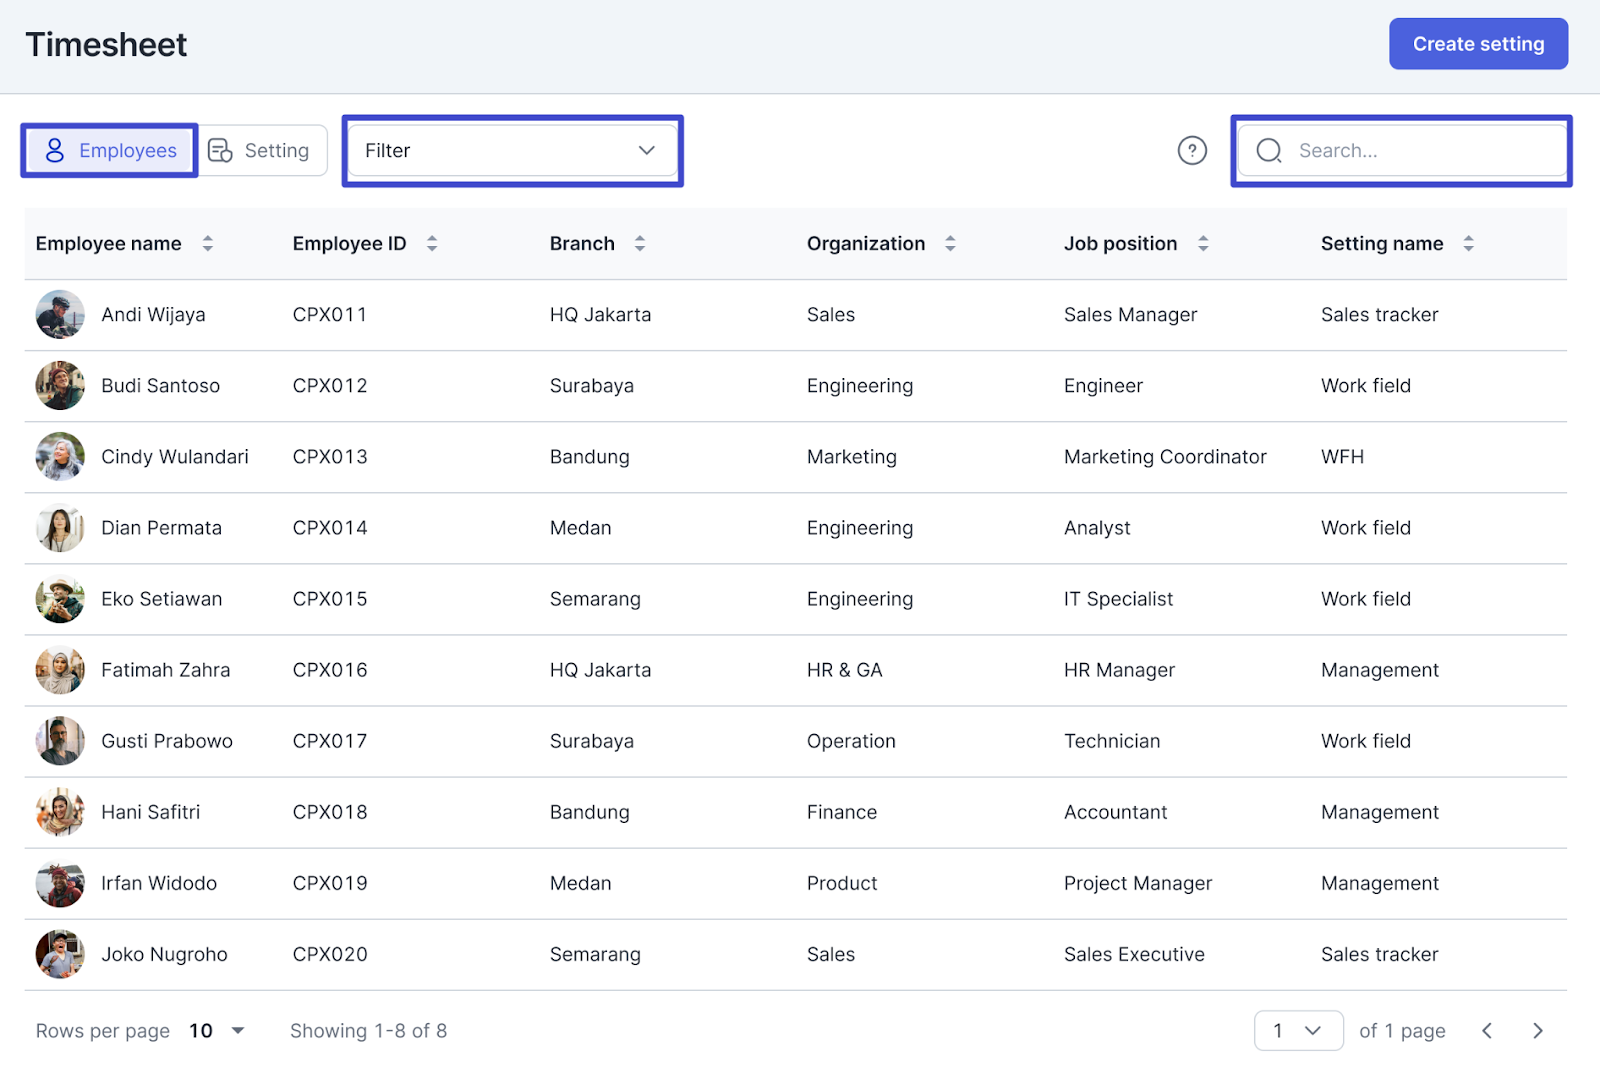Image resolution: width=1600 pixels, height=1080 pixels.
Task: Sort by the Employee ID column arrows
Action: point(431,243)
